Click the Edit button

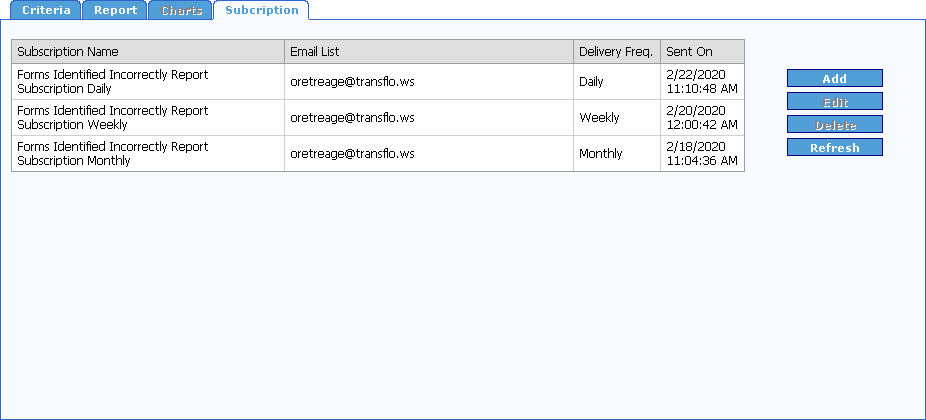834,101
